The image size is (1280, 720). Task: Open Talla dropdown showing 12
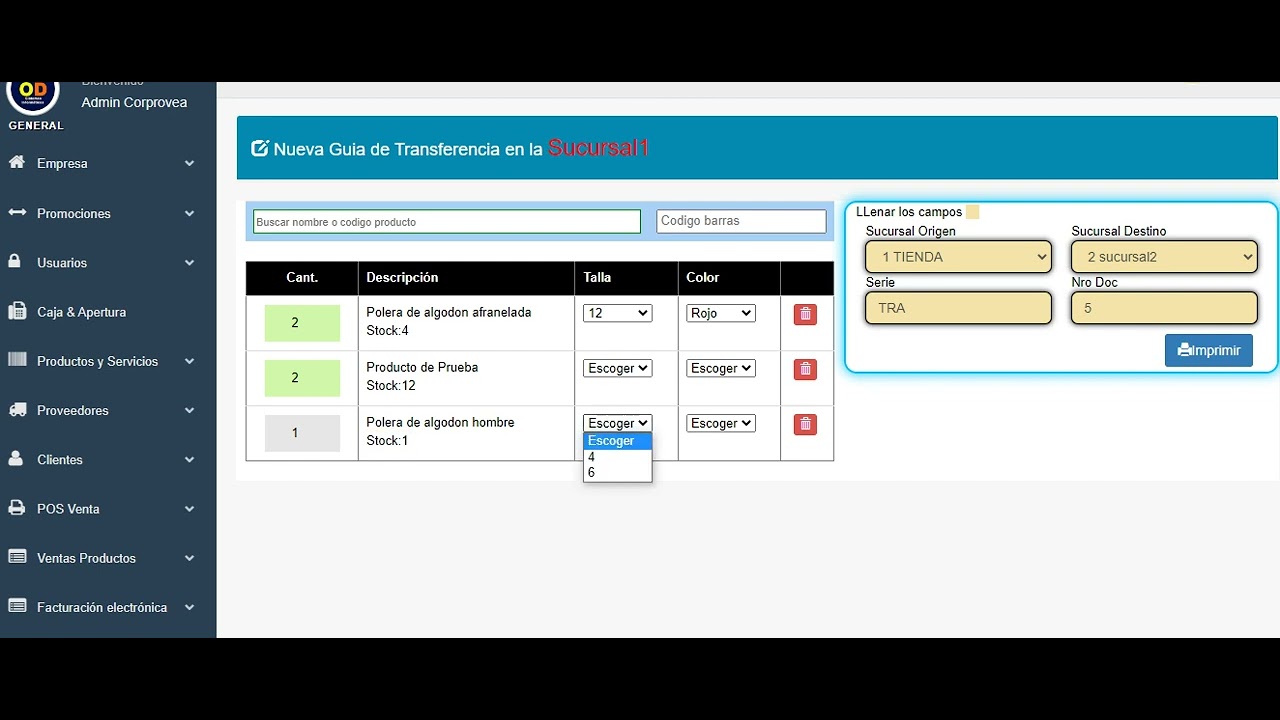click(x=617, y=313)
